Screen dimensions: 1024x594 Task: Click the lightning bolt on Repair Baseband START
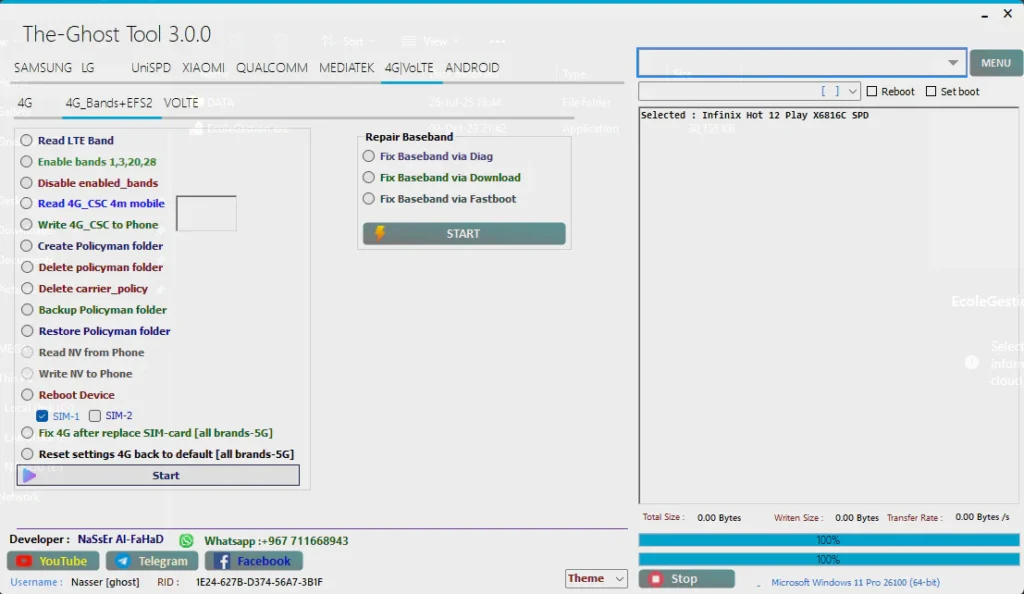379,233
